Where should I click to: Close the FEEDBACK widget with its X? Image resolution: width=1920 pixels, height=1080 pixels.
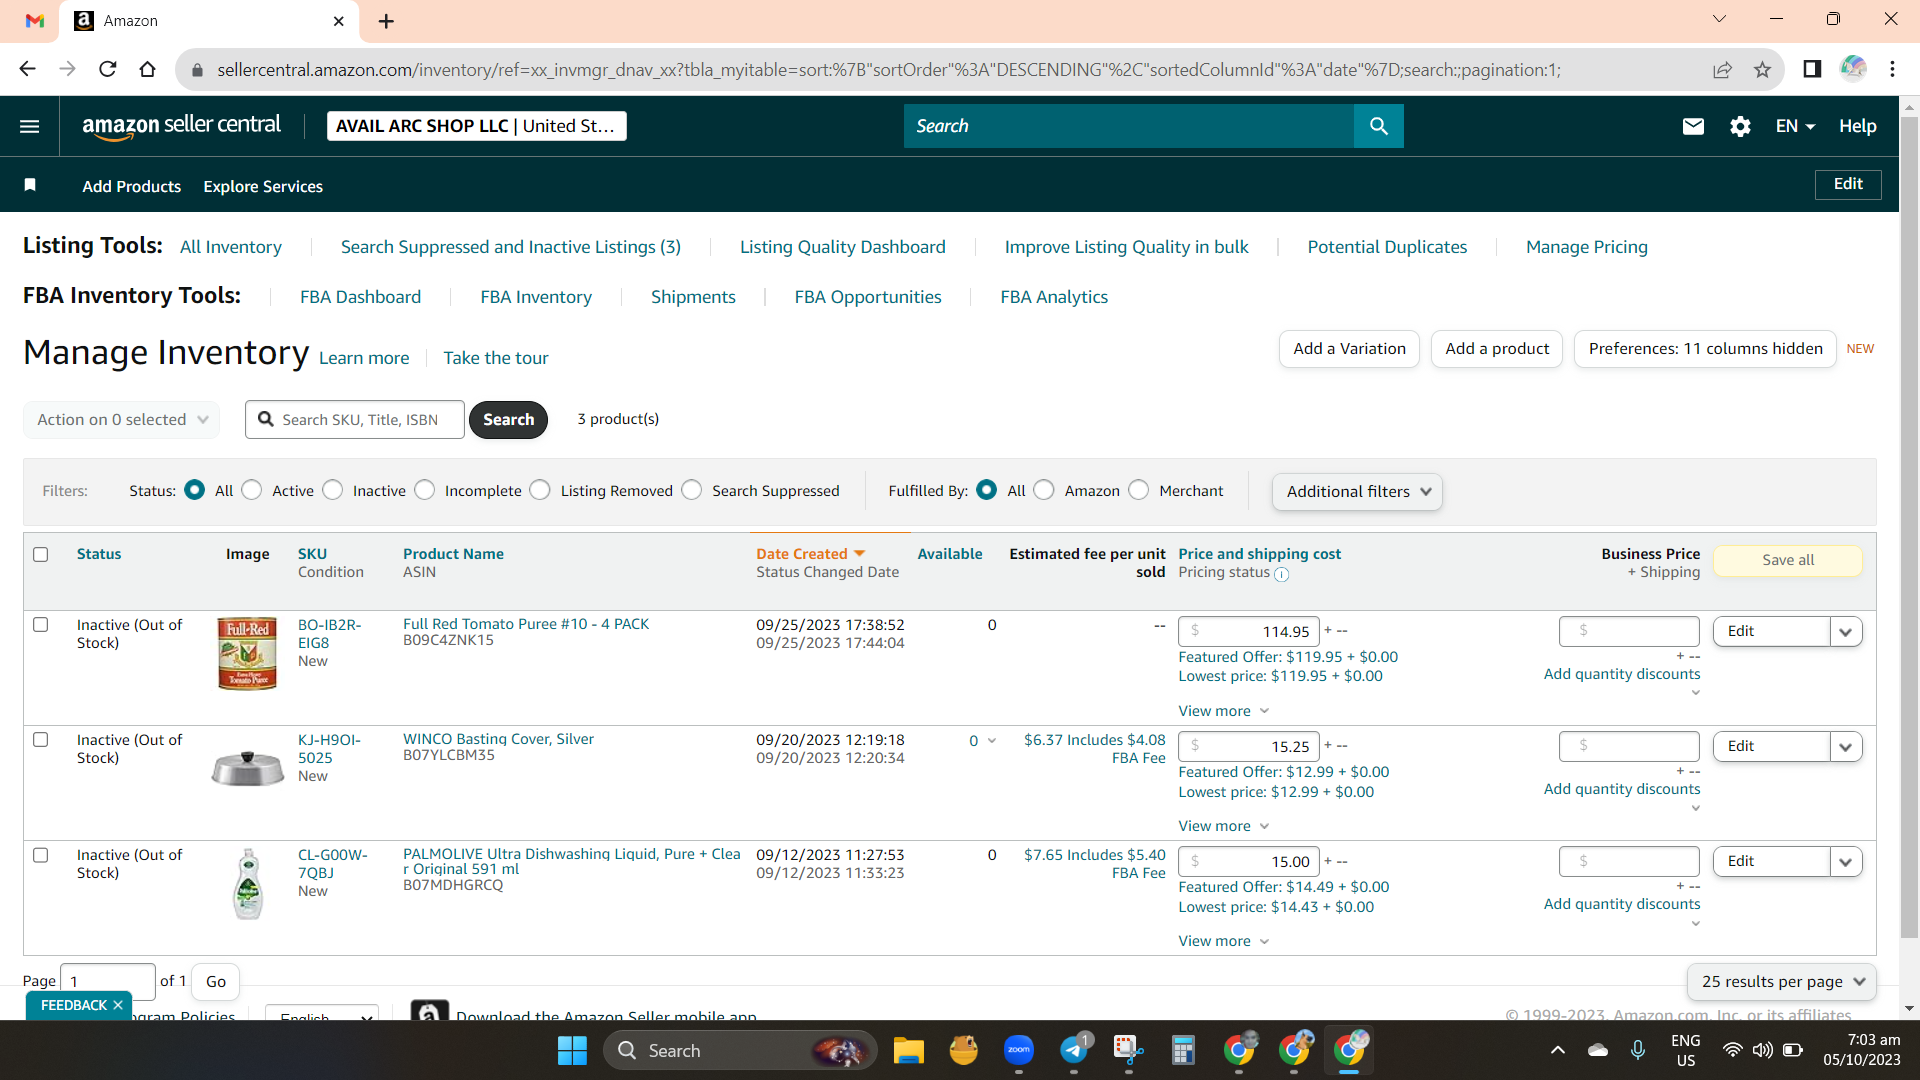(x=118, y=1005)
